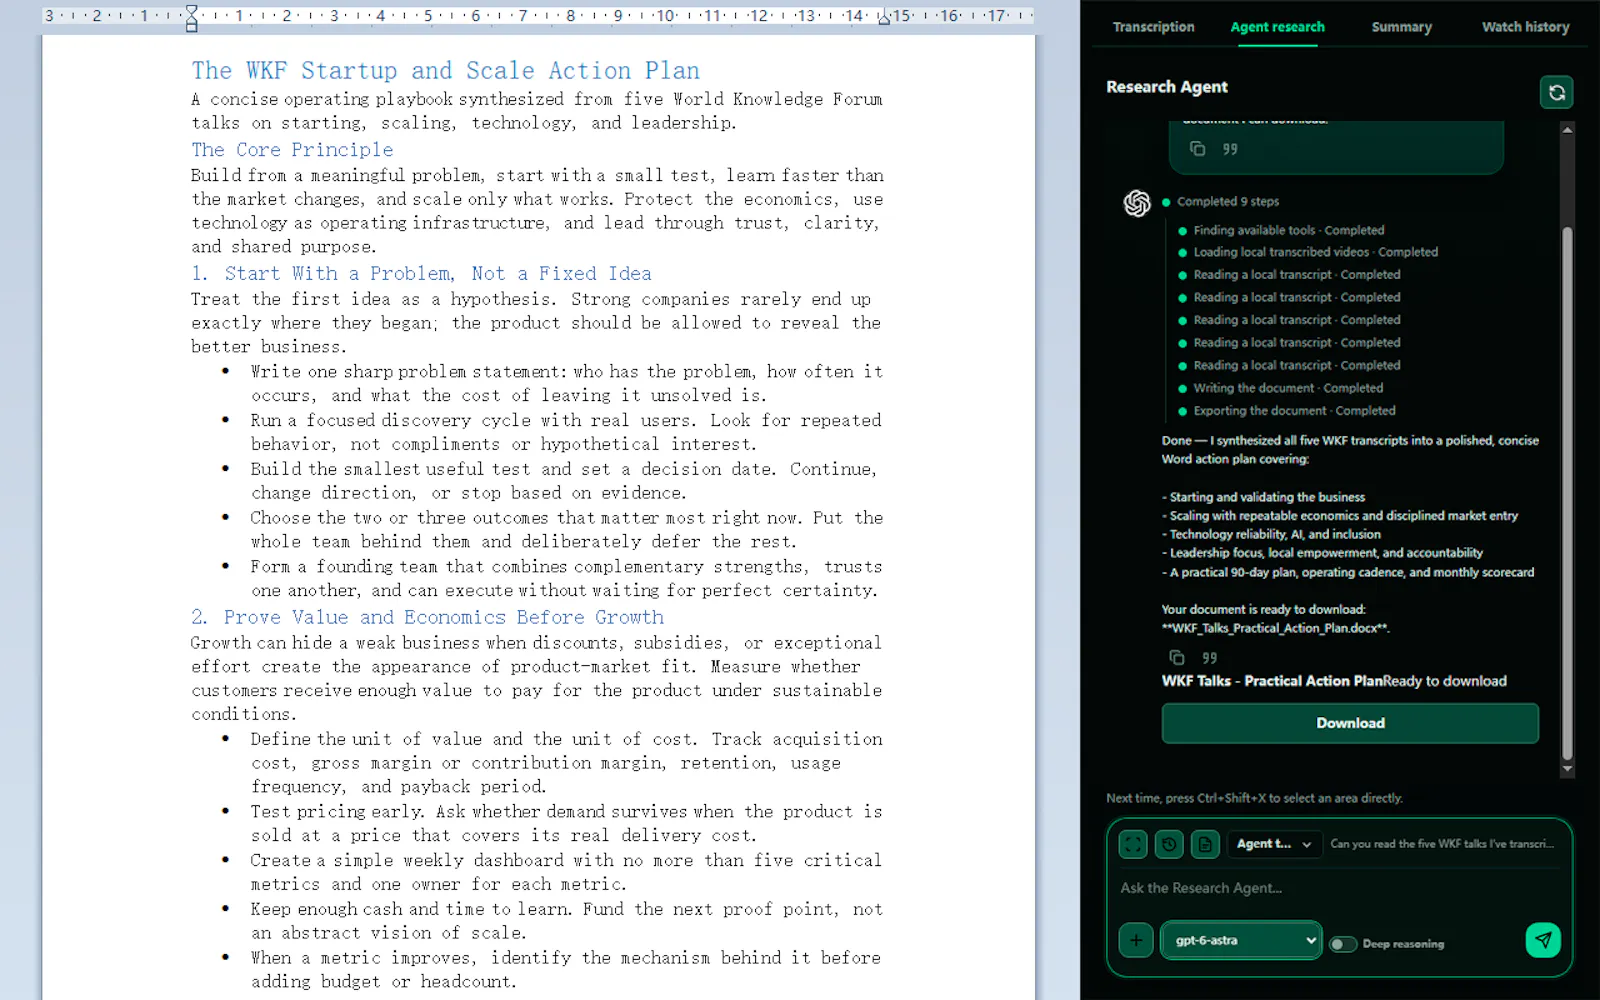The height and width of the screenshot is (1000, 1600).
Task: Copy the agent's final response text
Action: tap(1177, 658)
